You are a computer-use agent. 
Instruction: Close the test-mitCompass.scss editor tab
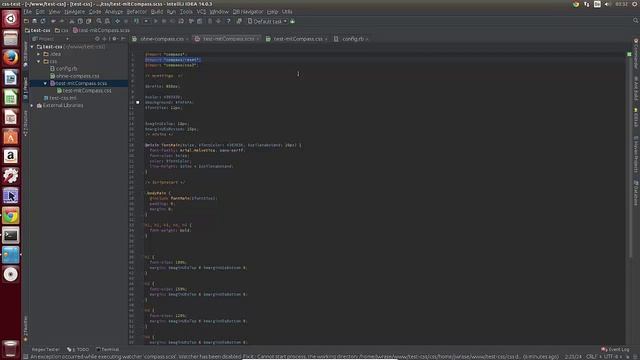tap(258, 39)
